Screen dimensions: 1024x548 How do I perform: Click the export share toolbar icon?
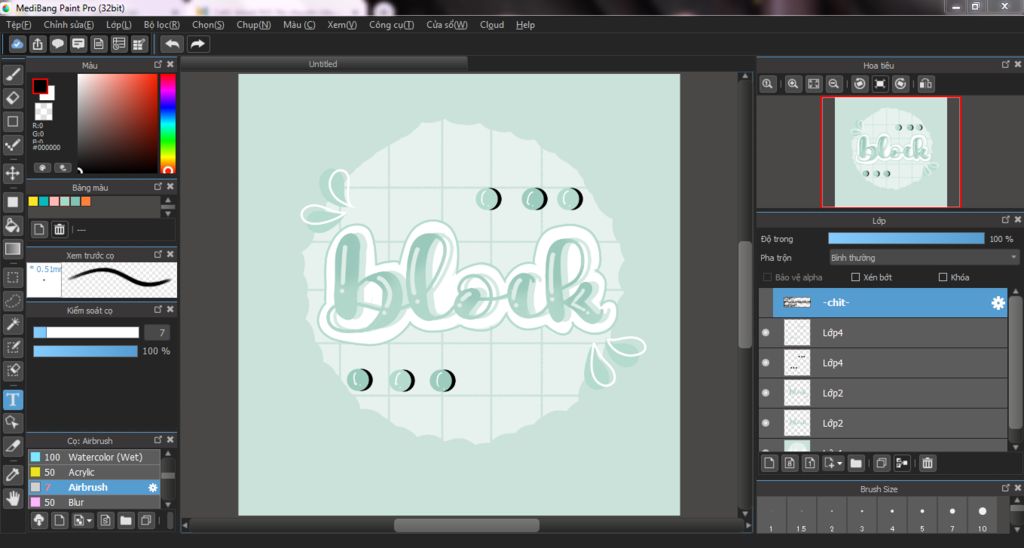(38, 44)
